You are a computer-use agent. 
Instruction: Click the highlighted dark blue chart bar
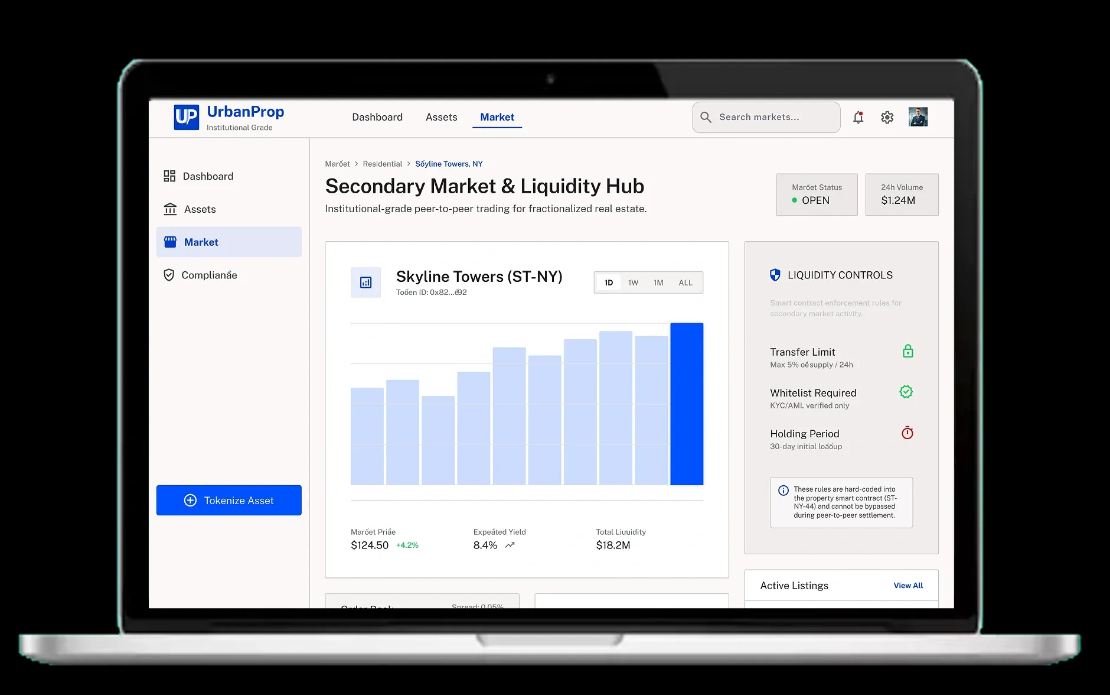[687, 403]
